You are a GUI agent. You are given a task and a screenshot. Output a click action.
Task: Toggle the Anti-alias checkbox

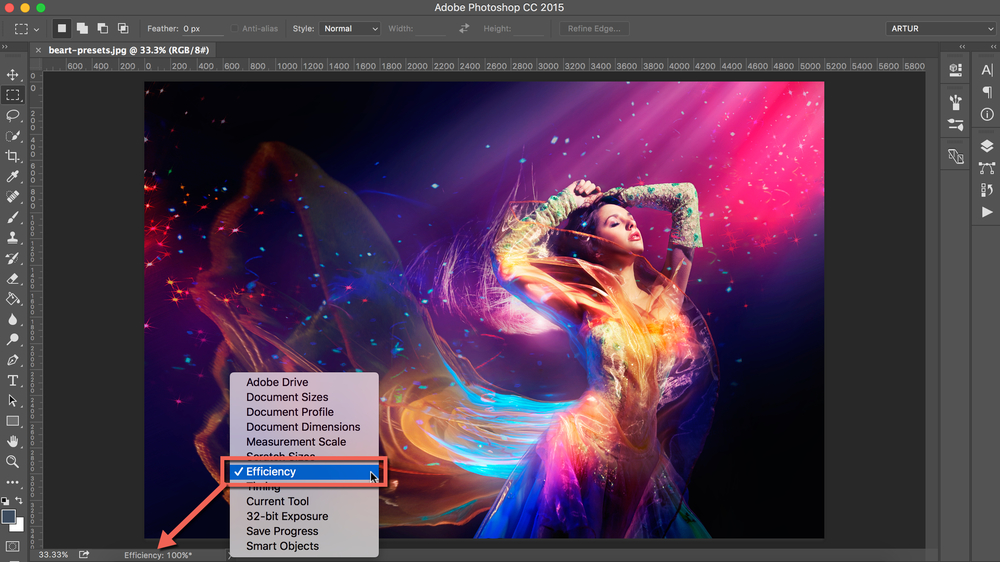(236, 29)
